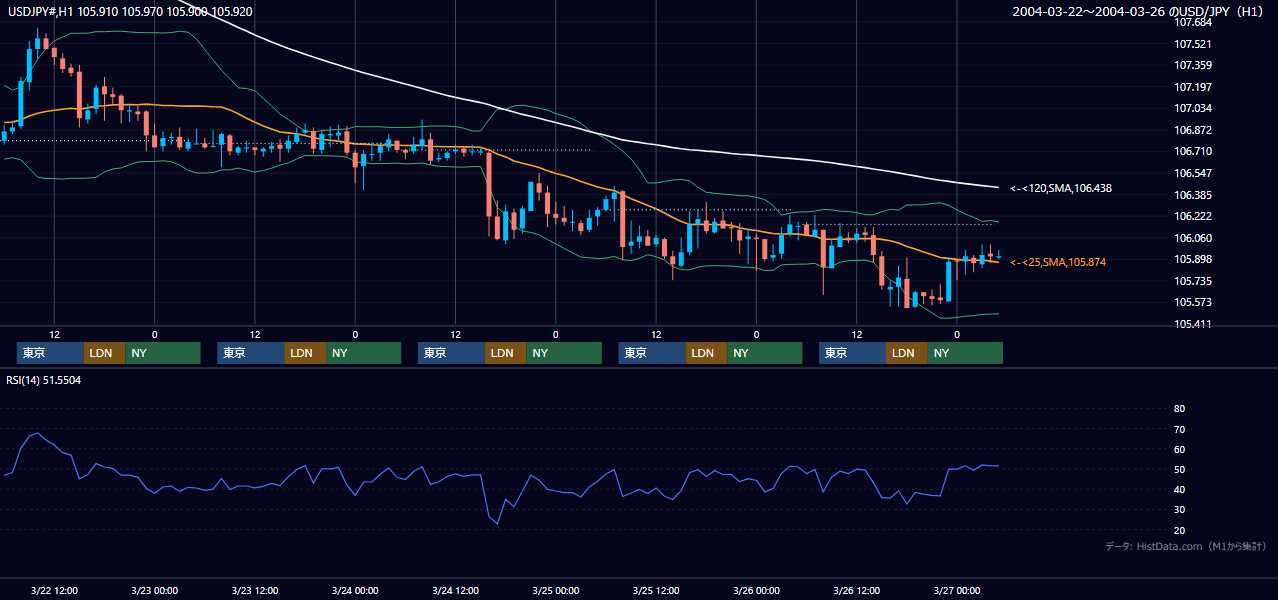1278x600 pixels.
Task: Select the 東京 session box for 3/26
Action: click(852, 353)
